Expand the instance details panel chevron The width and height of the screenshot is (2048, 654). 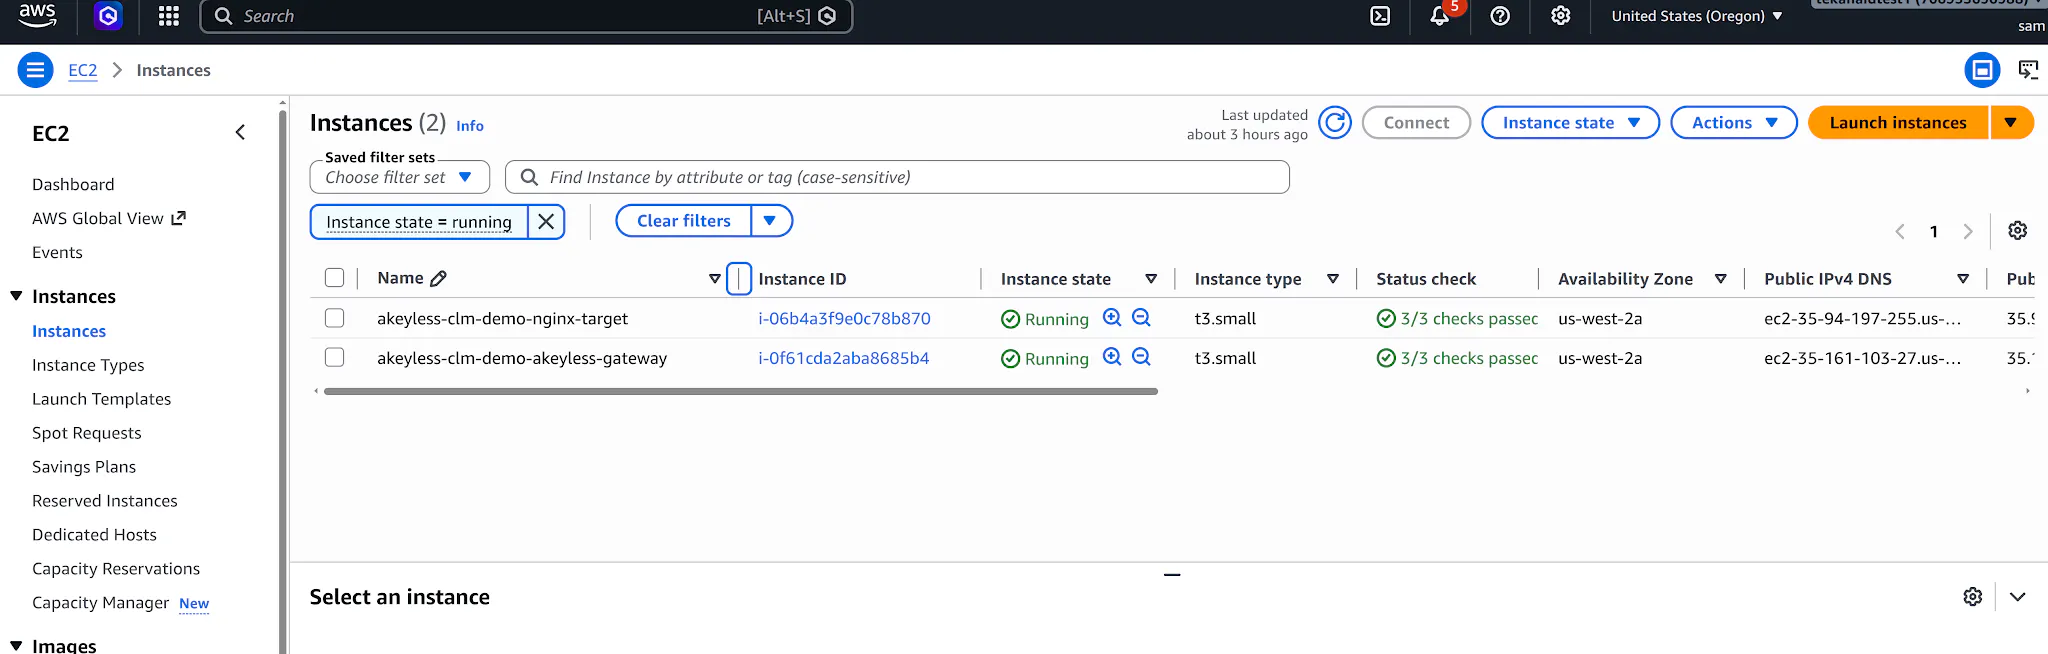(2018, 597)
